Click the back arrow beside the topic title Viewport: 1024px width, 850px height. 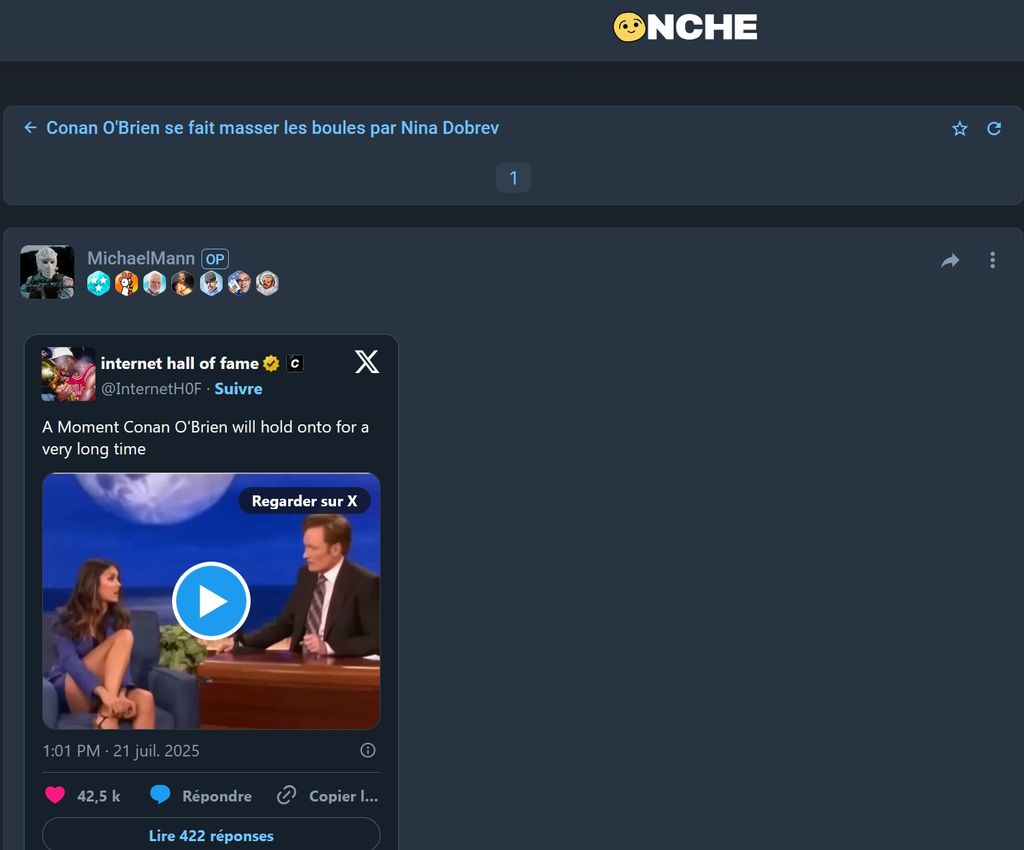point(30,128)
